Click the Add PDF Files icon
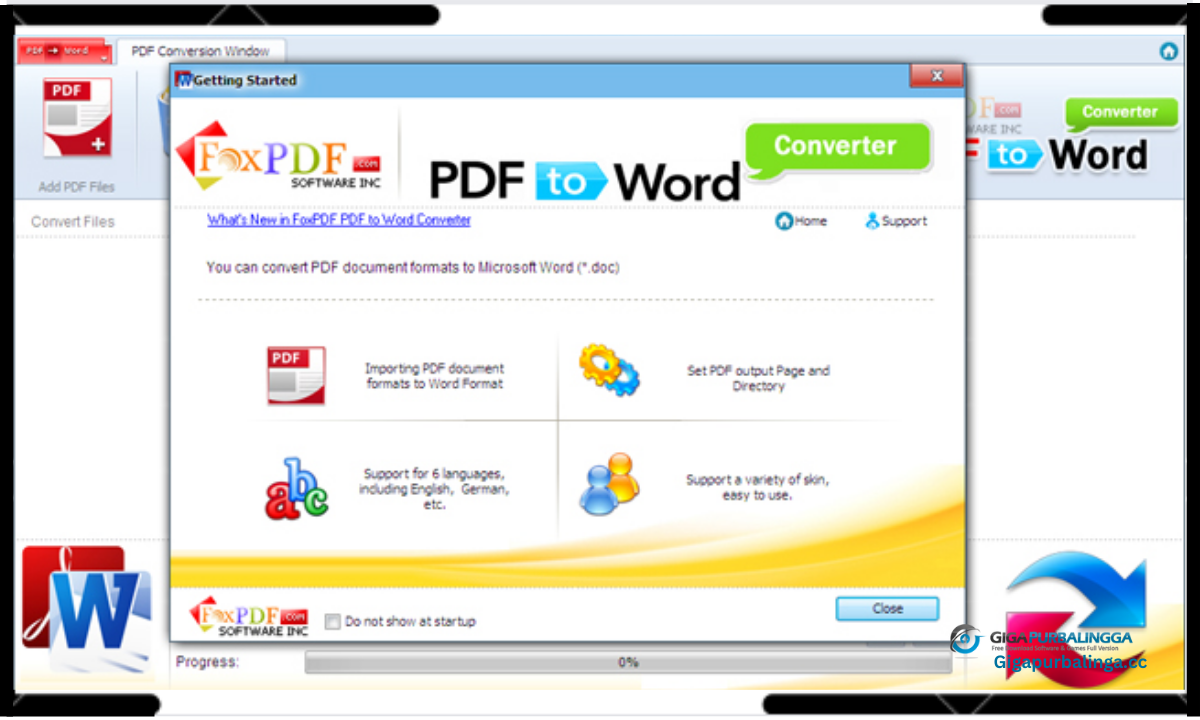Image resolution: width=1200 pixels, height=720 pixels. click(77, 117)
